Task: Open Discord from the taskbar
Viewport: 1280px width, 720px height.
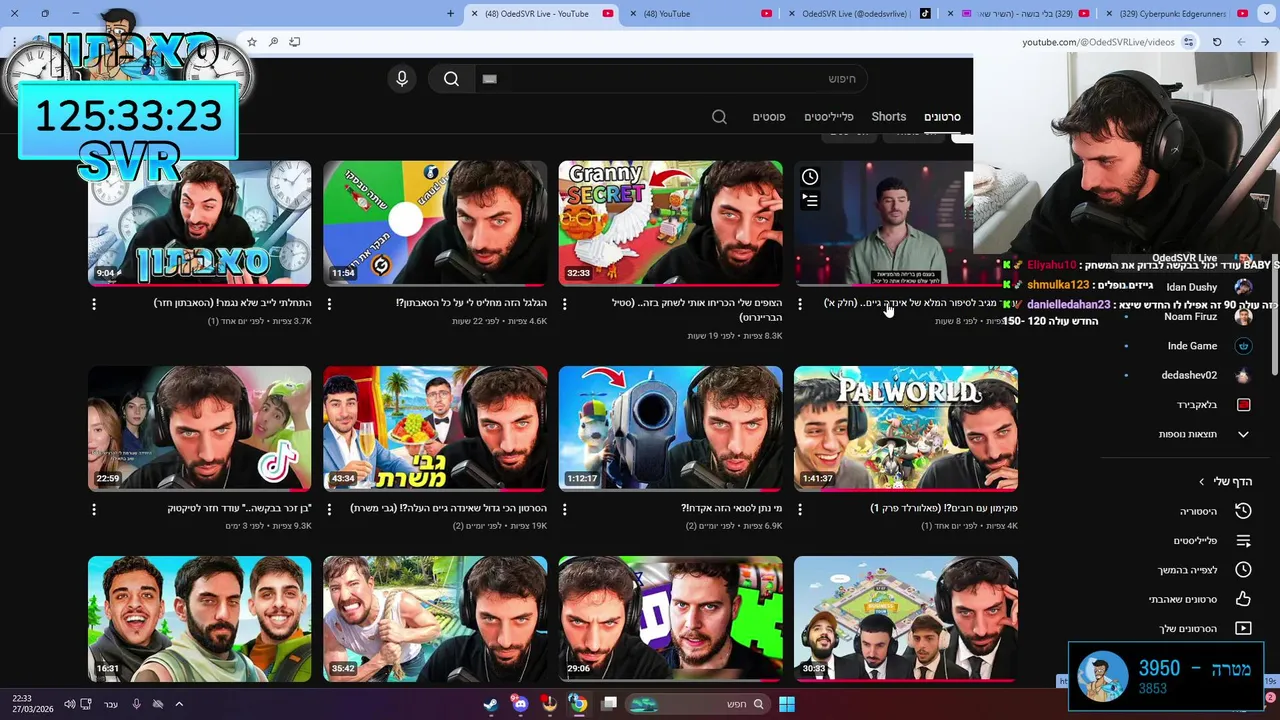Action: 519,704
